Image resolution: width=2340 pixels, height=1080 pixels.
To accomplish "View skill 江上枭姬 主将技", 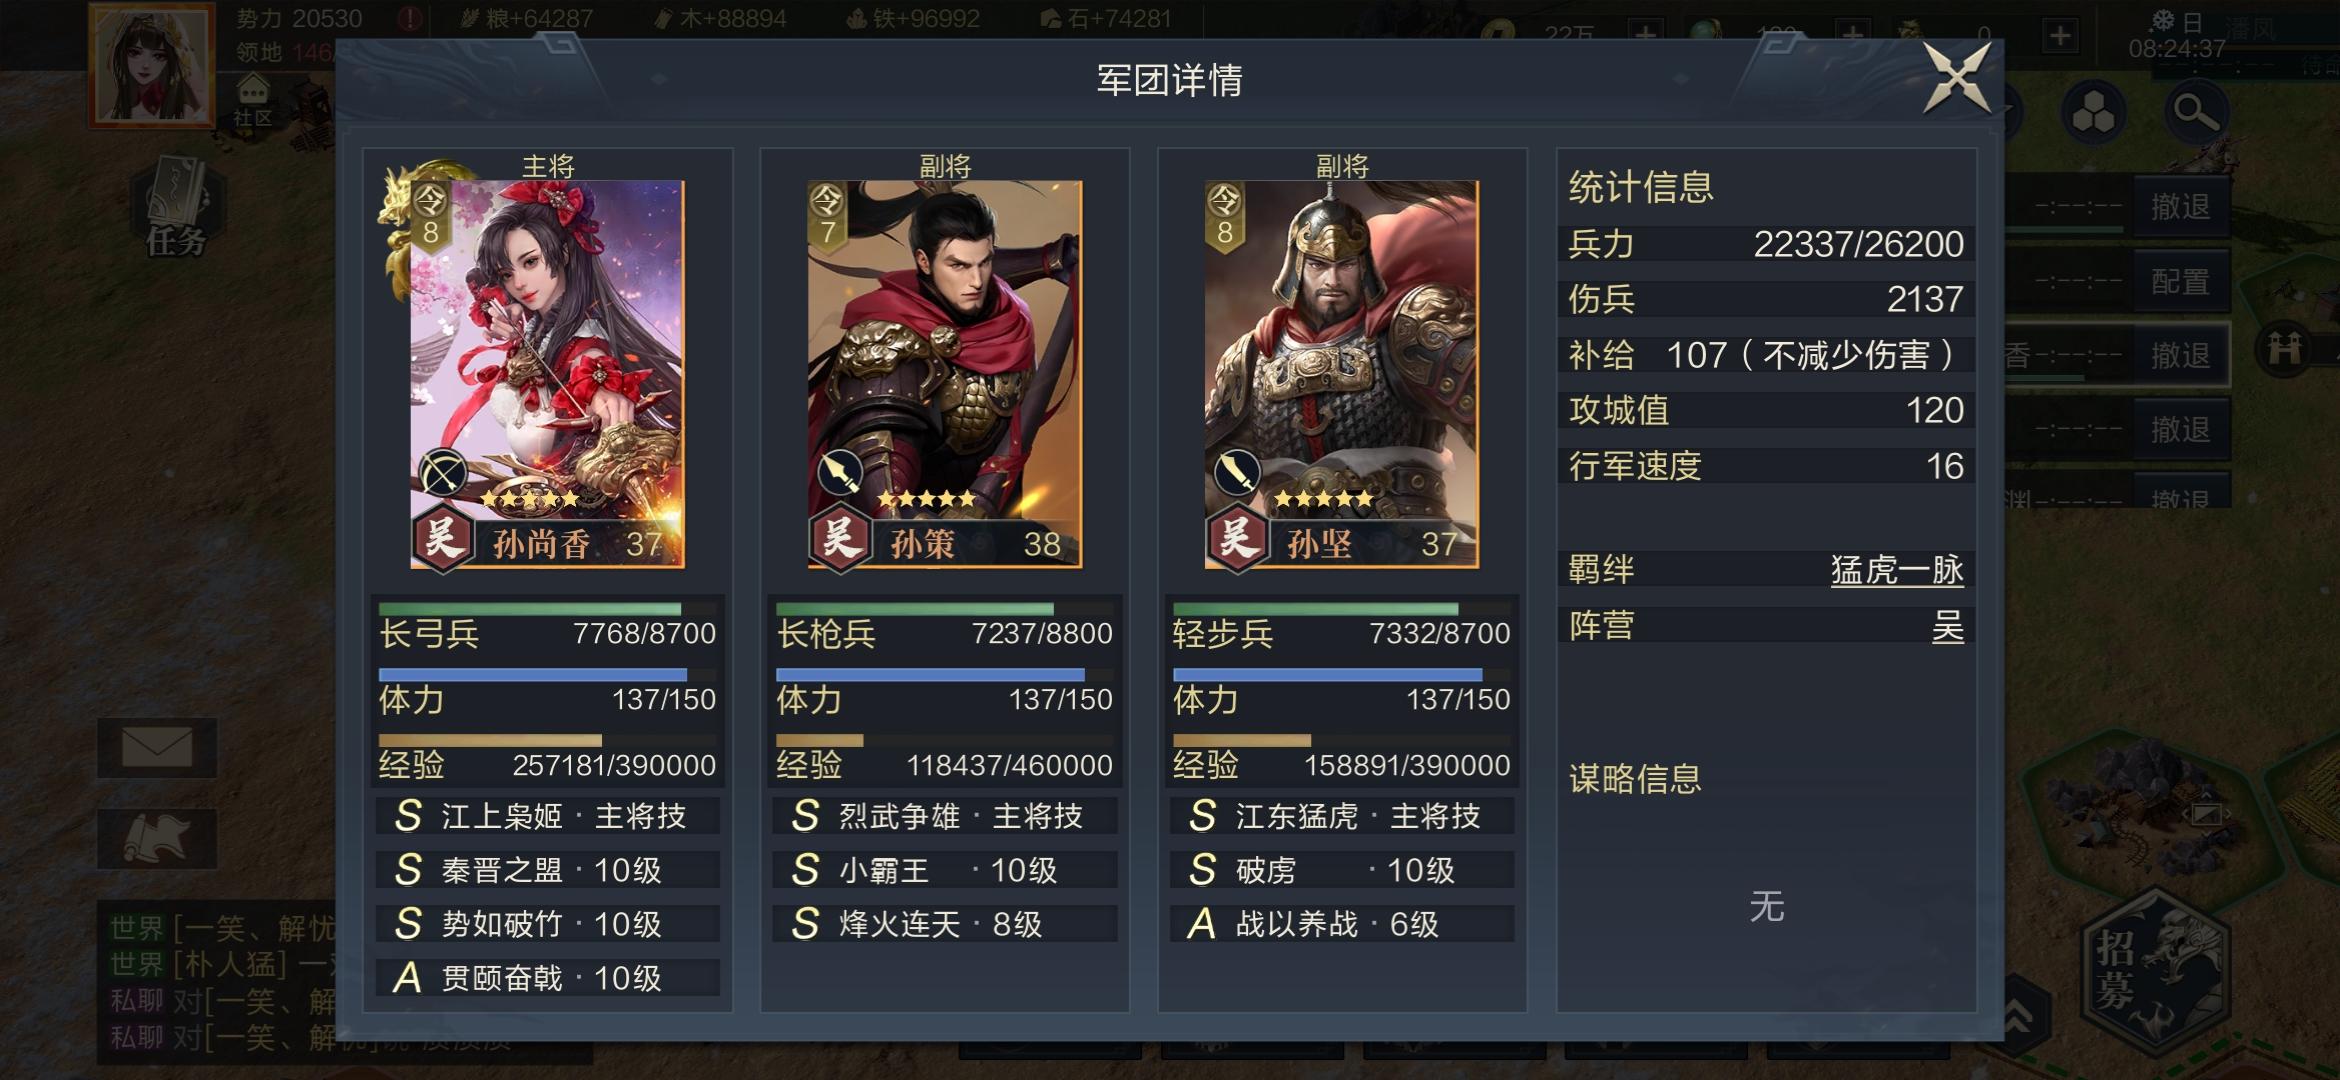I will point(547,816).
